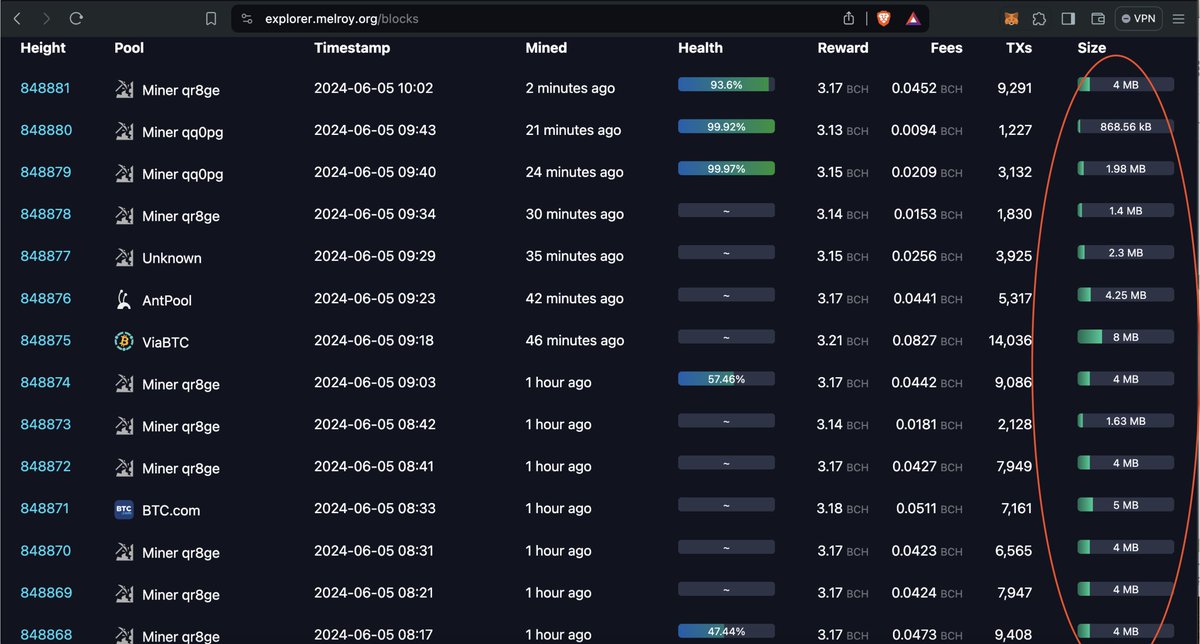Click the Reward column header
This screenshot has width=1200, height=644.
click(843, 48)
